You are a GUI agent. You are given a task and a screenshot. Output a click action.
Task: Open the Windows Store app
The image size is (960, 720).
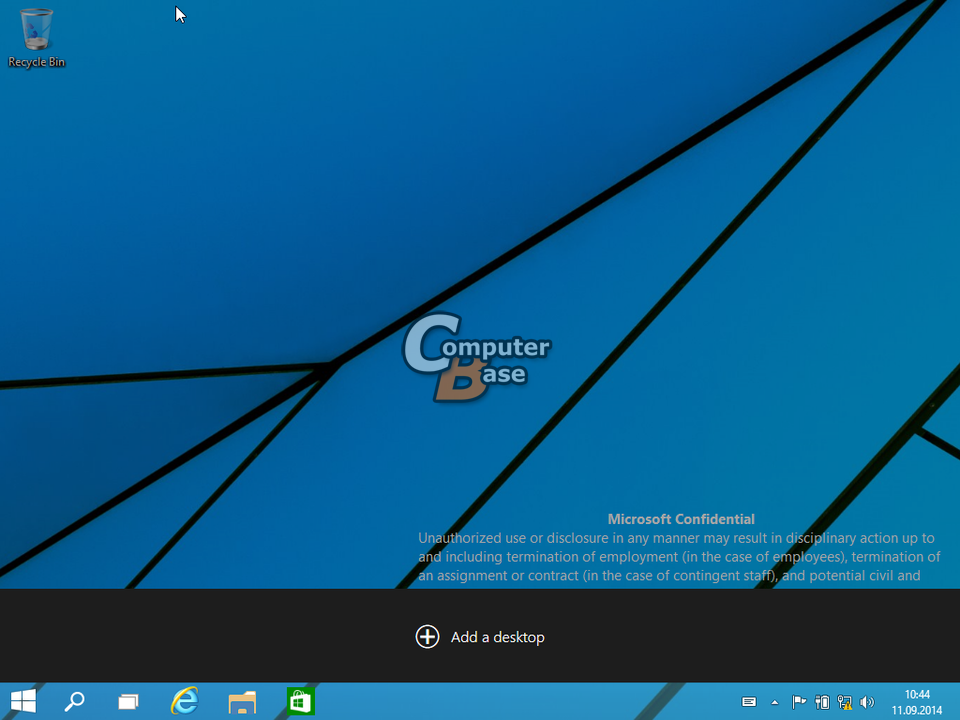300,701
